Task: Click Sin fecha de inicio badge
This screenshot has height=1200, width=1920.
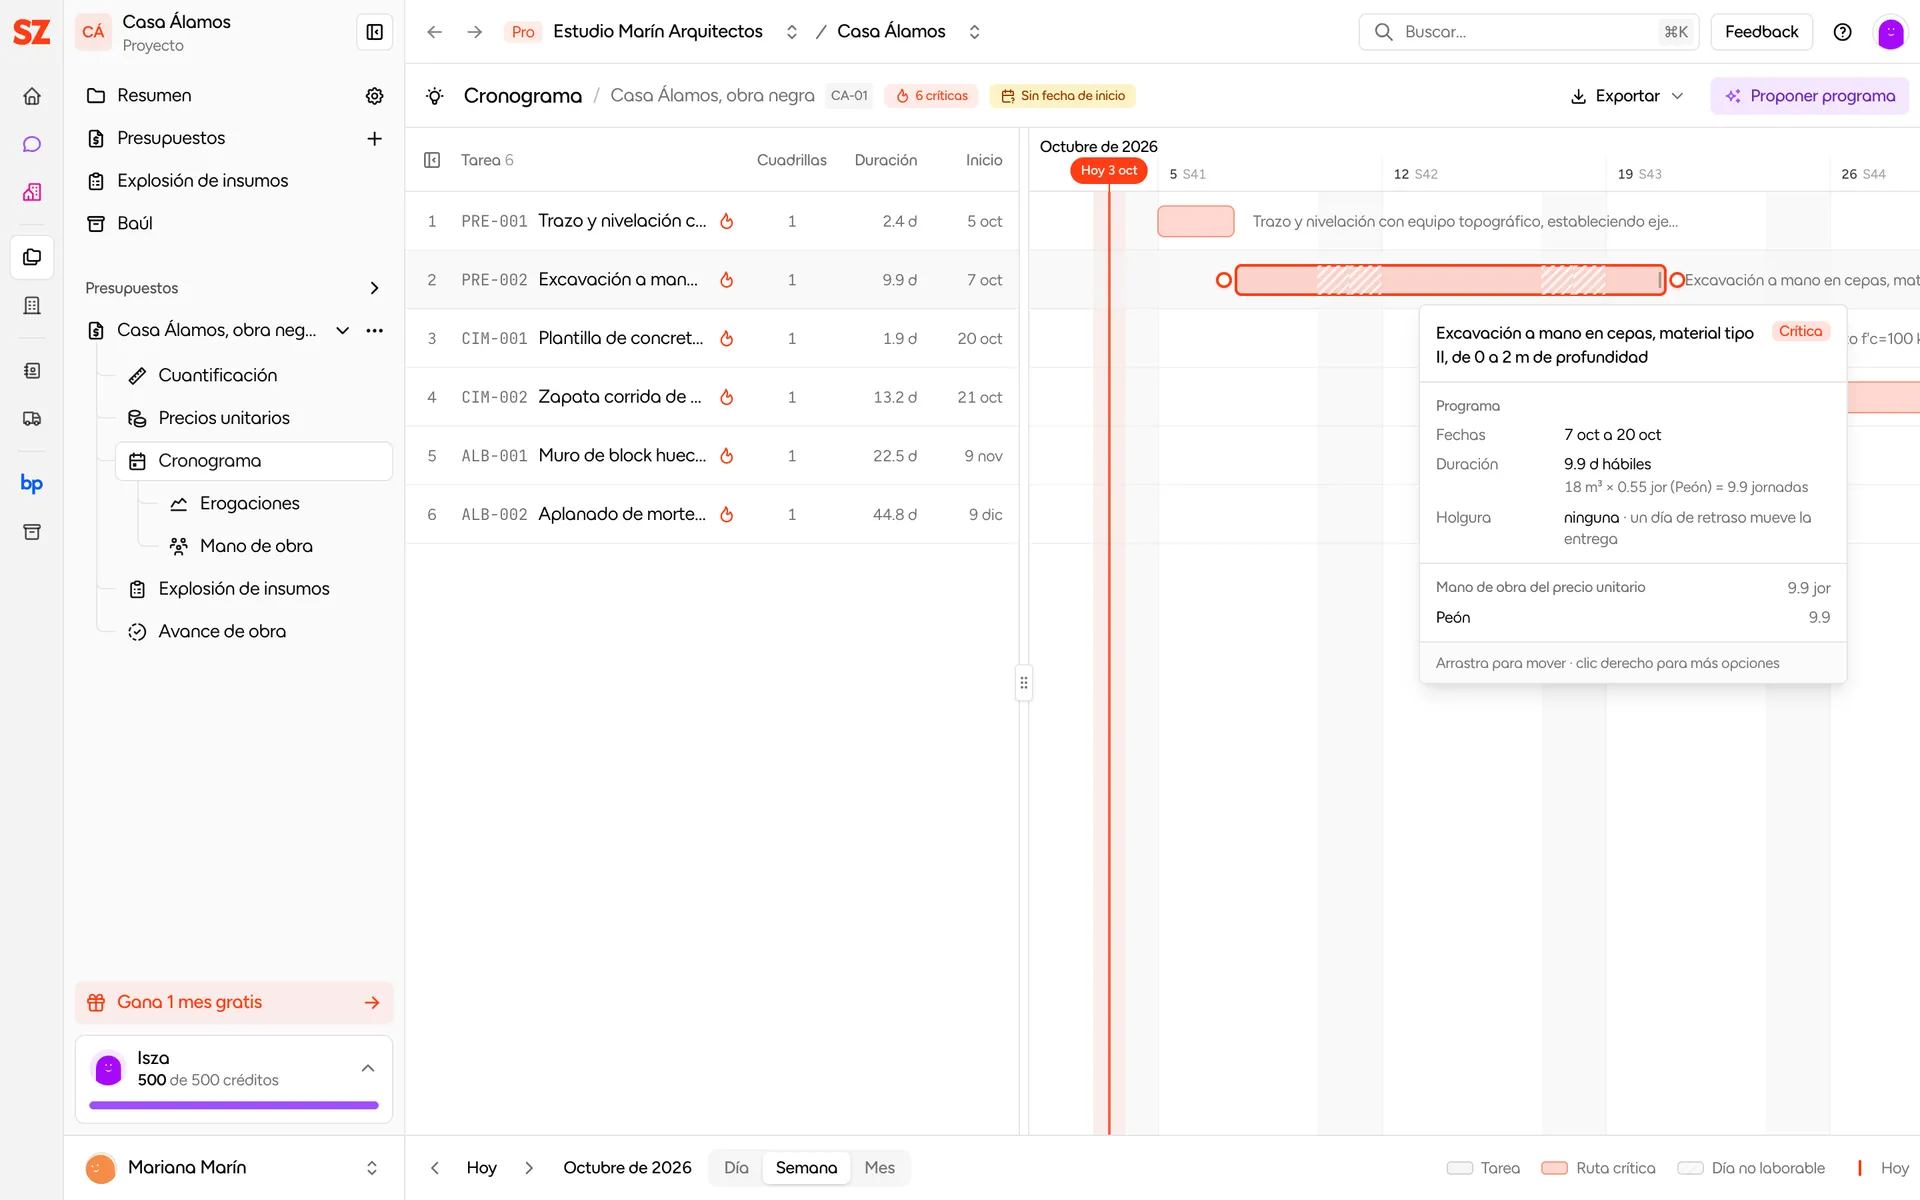Action: 1062,96
